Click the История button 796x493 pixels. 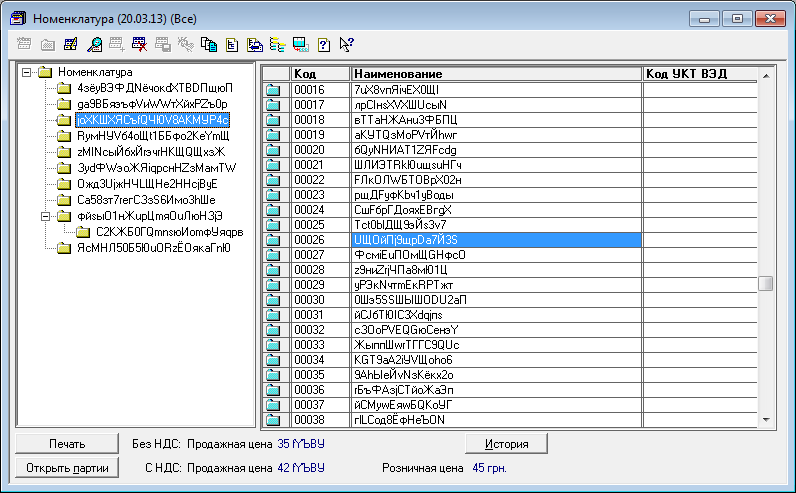[x=507, y=444]
